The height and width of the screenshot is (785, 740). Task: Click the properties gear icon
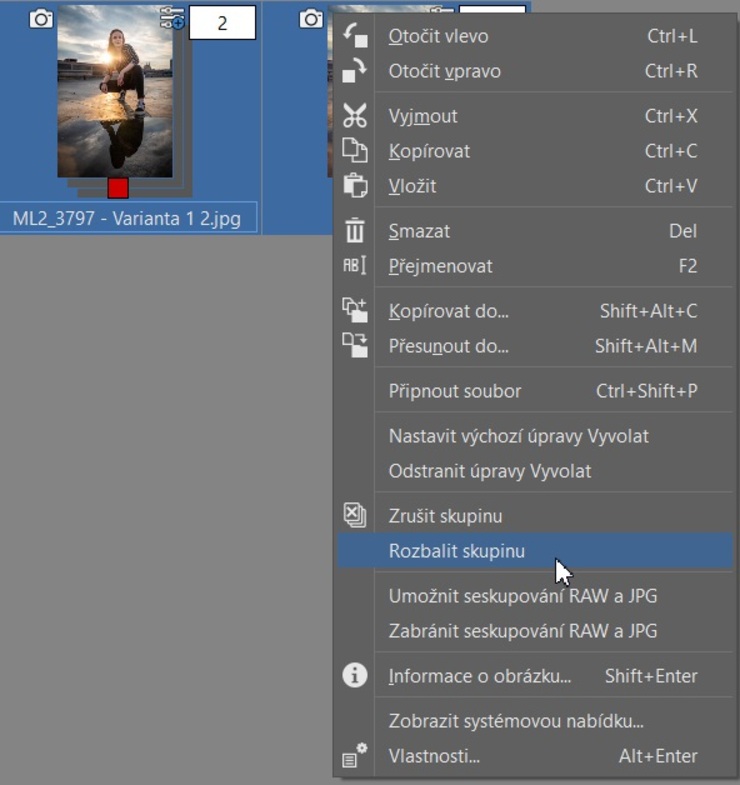pos(354,756)
